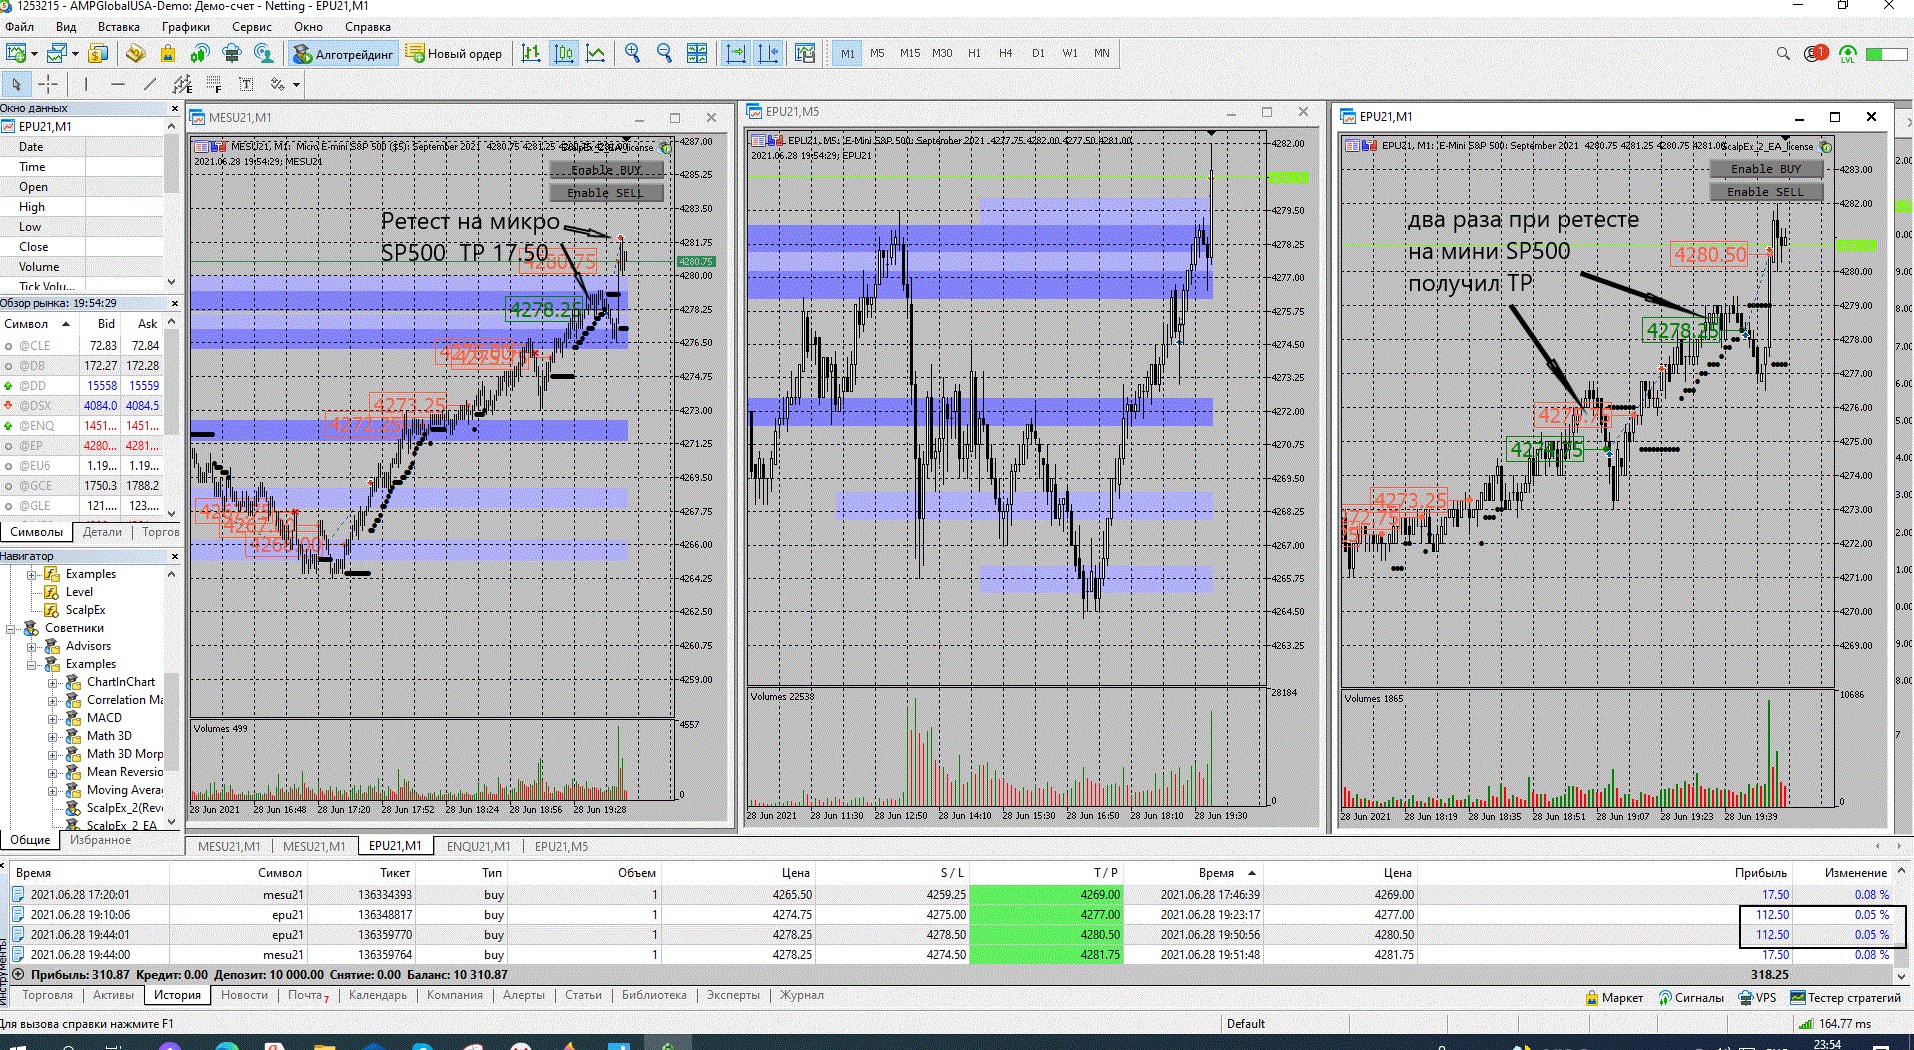Close the Навигатор panel

point(175,556)
